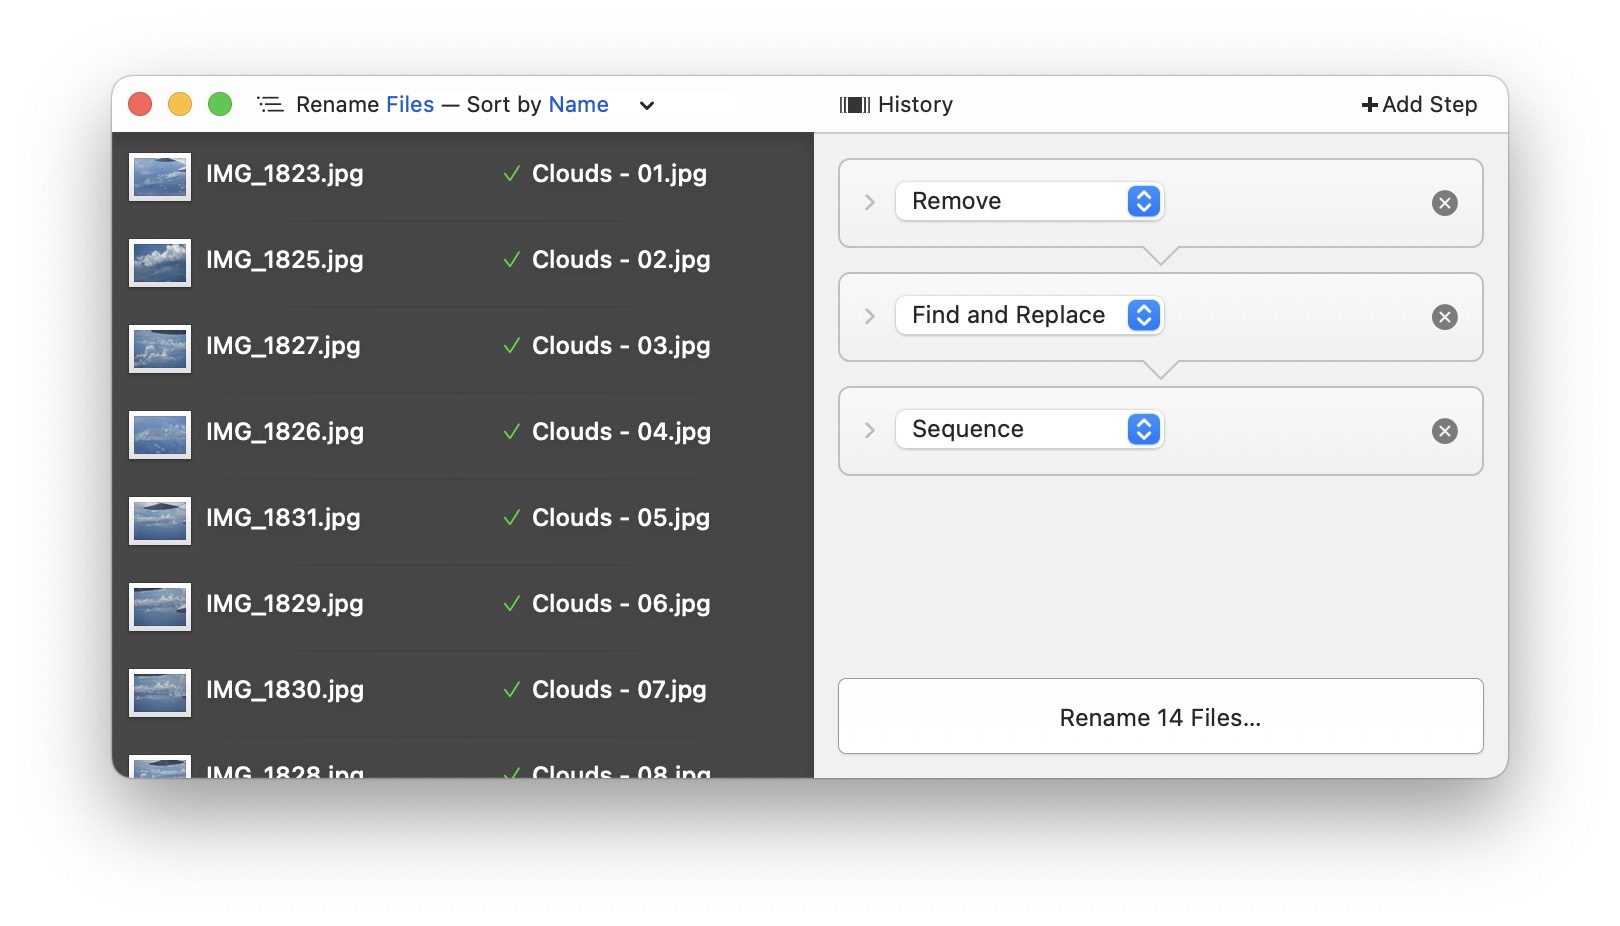Image resolution: width=1620 pixels, height=926 pixels.
Task: Click the Rename 14 Files button
Action: coord(1160,717)
